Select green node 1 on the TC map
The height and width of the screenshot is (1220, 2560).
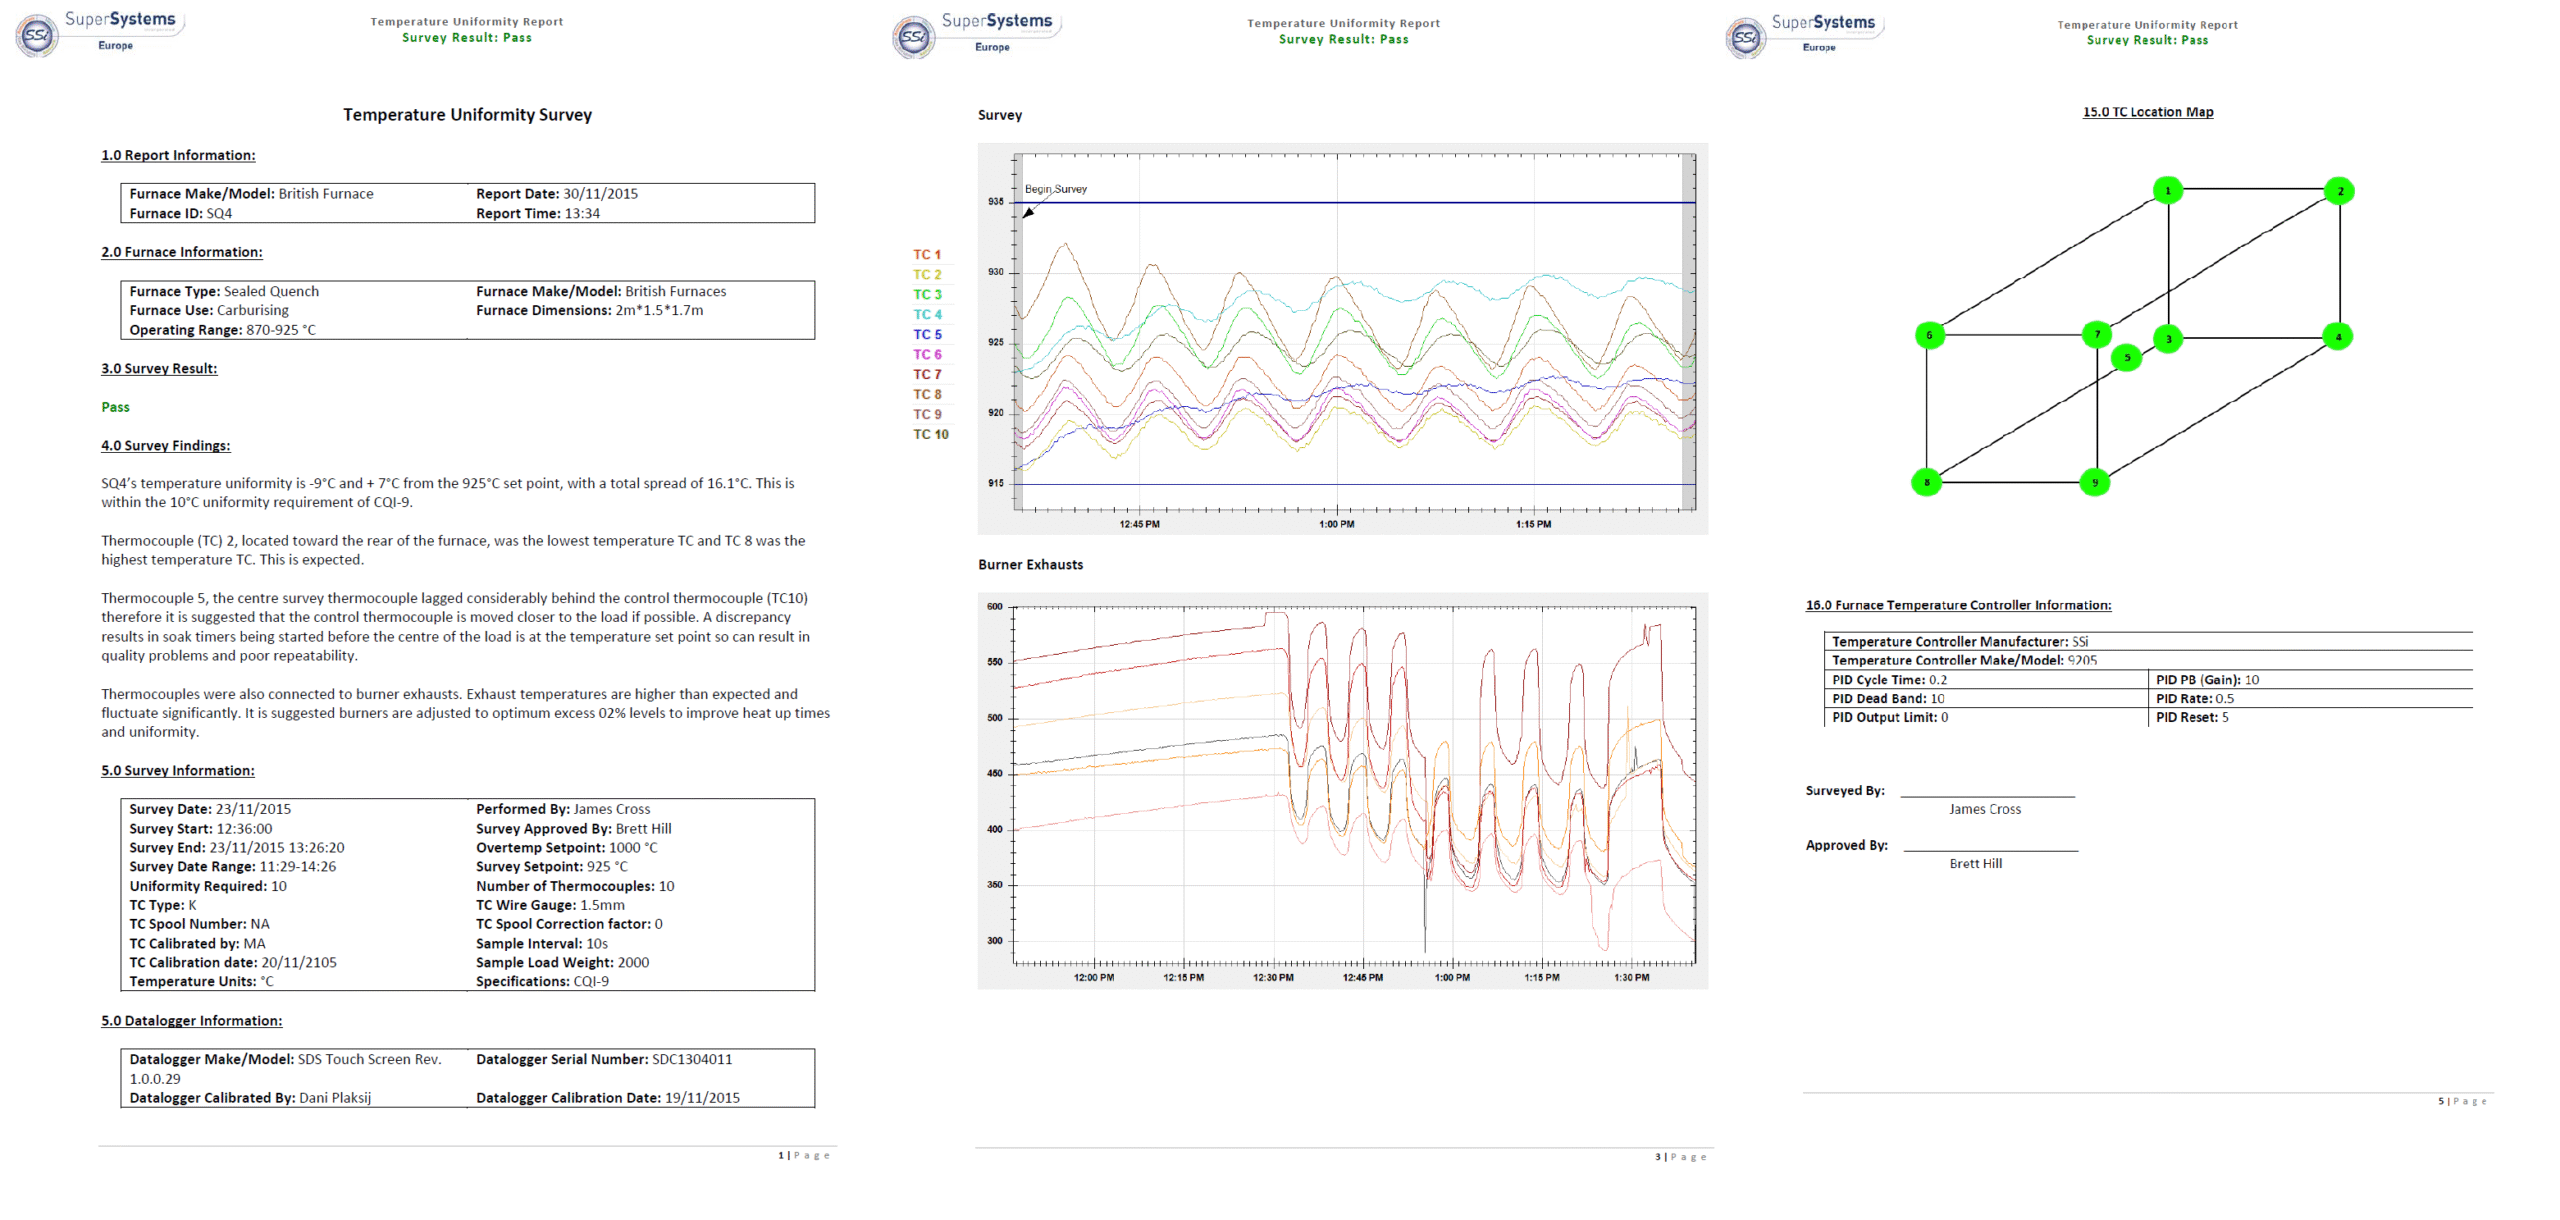pyautogui.click(x=2167, y=190)
